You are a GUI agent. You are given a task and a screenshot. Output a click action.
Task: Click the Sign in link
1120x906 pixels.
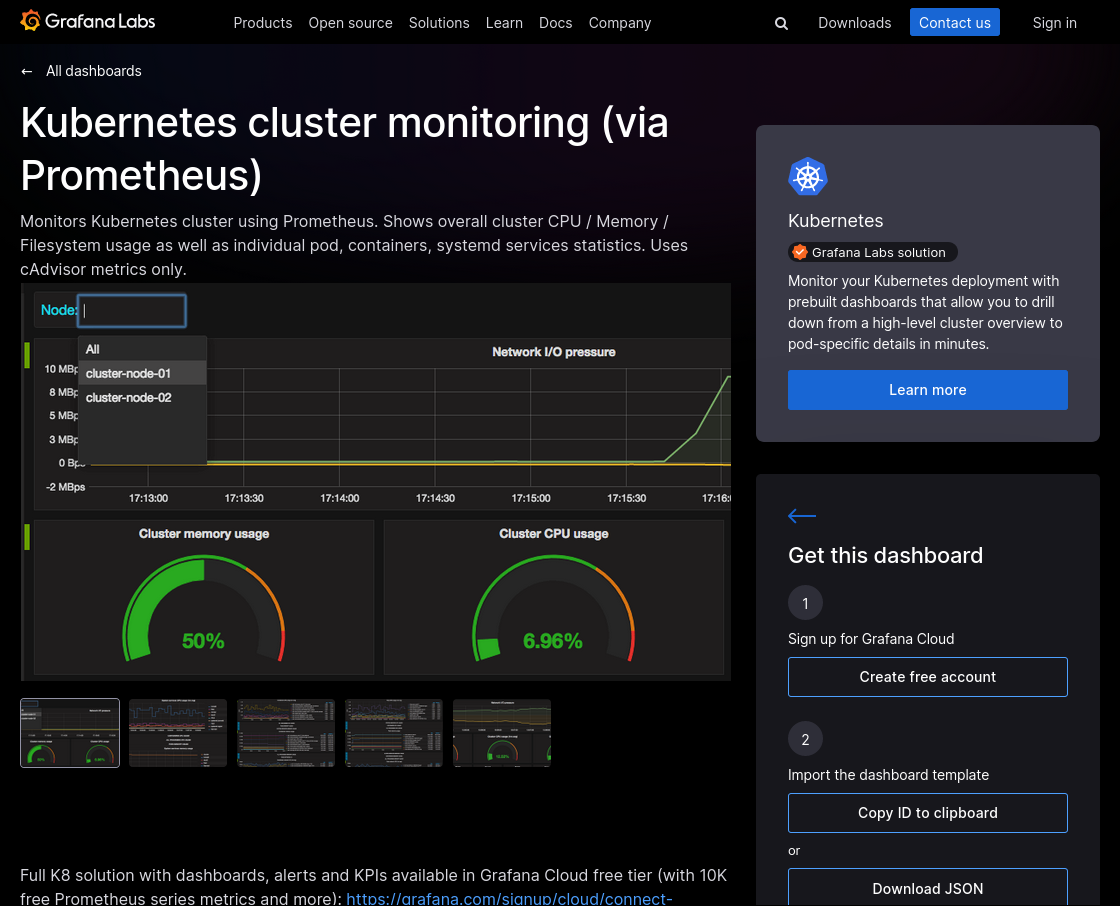click(x=1054, y=23)
